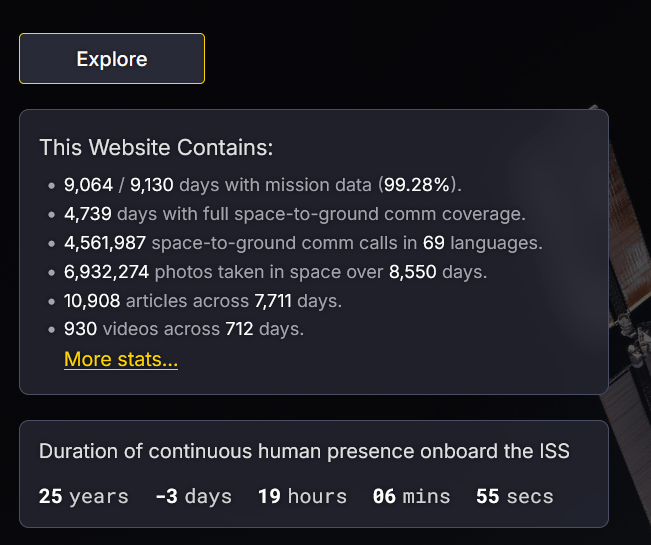Click the 6,932,274 photos count

click(105, 272)
